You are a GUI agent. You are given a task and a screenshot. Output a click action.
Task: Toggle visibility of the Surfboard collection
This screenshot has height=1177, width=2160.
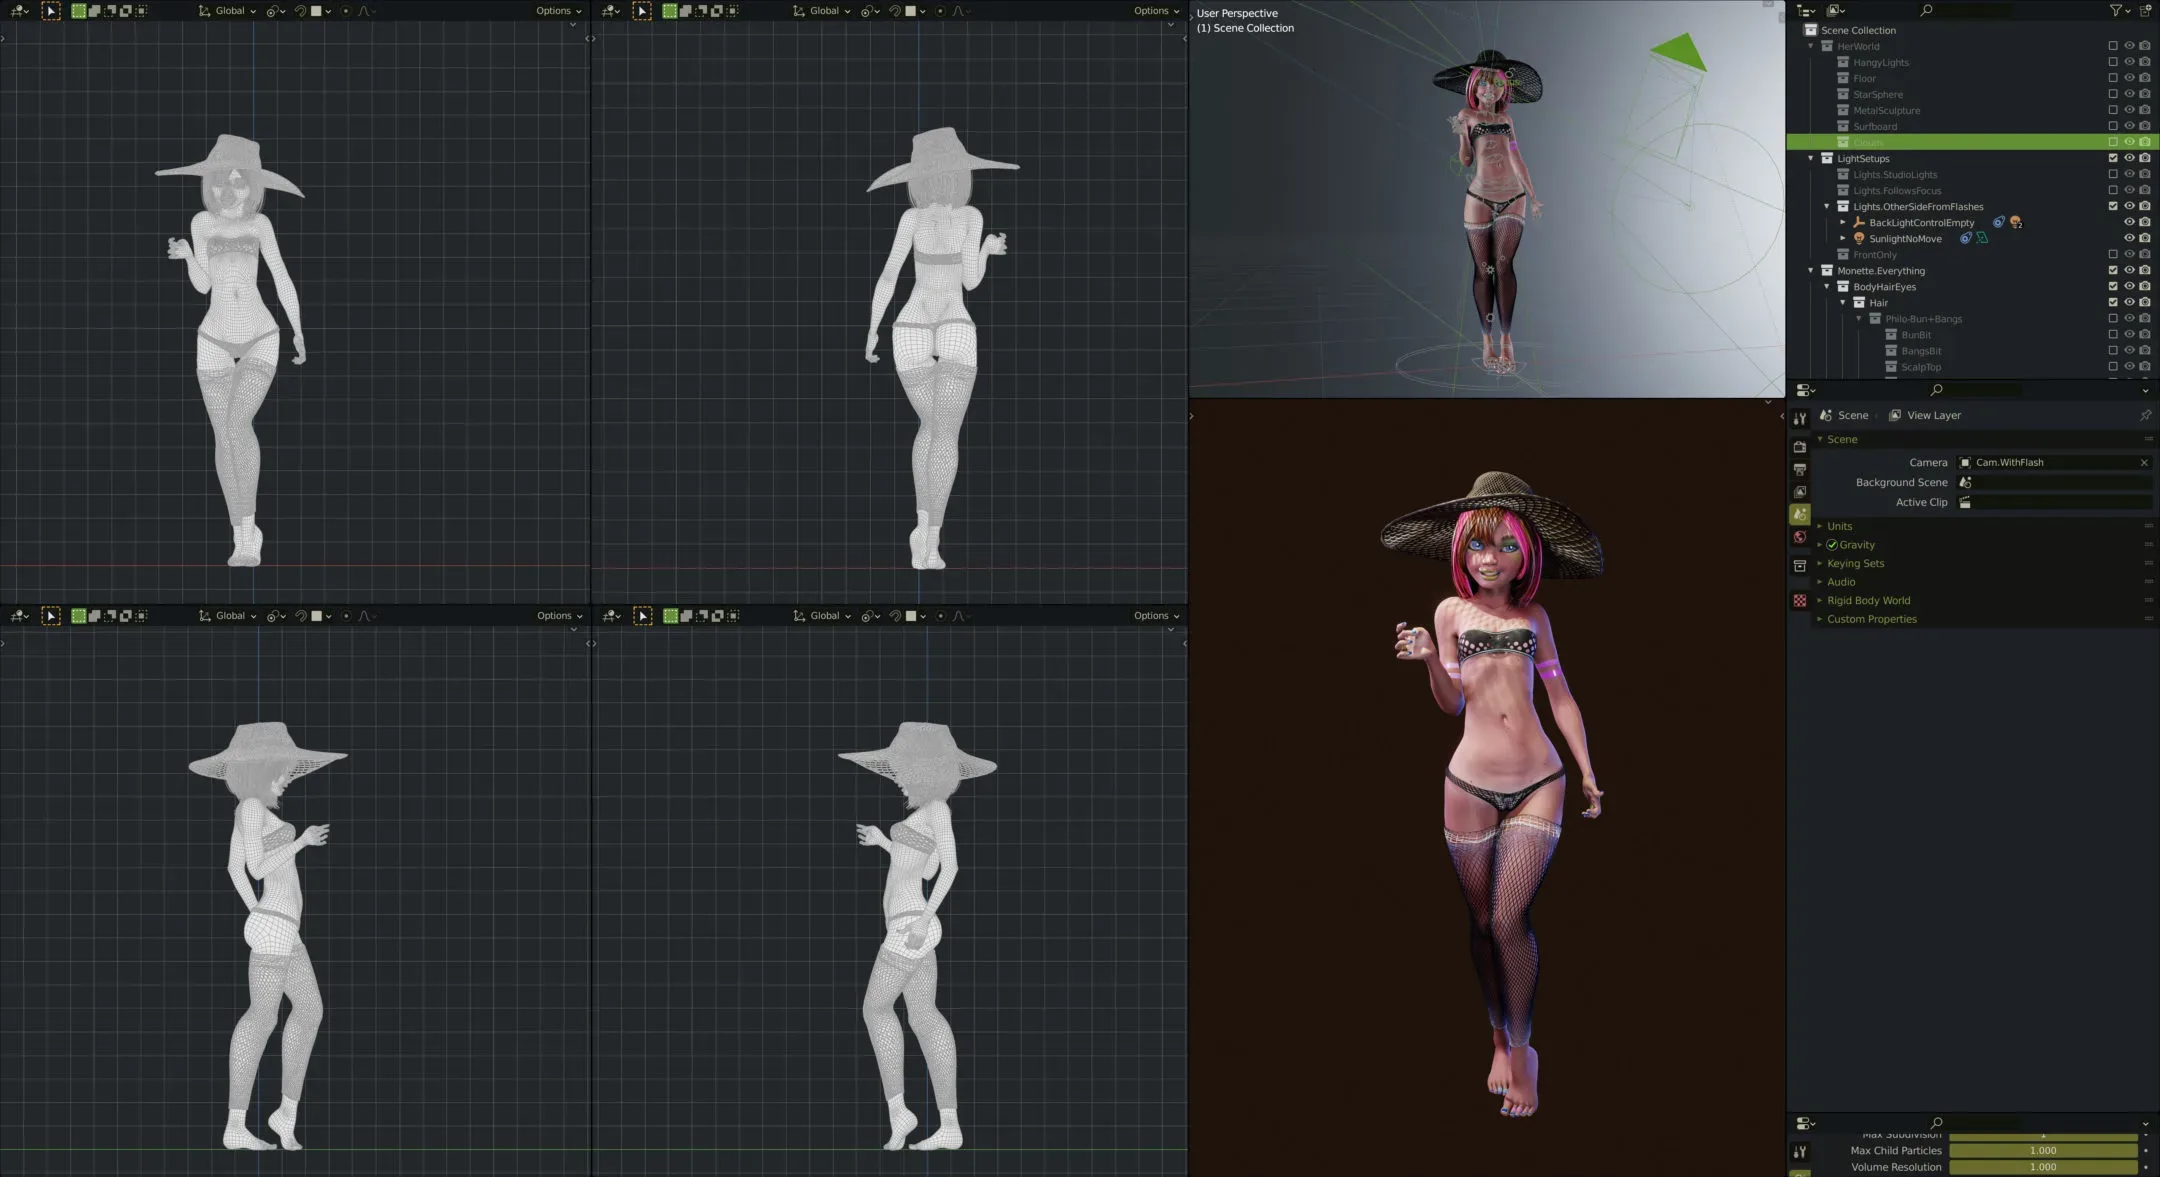[x=2129, y=126]
